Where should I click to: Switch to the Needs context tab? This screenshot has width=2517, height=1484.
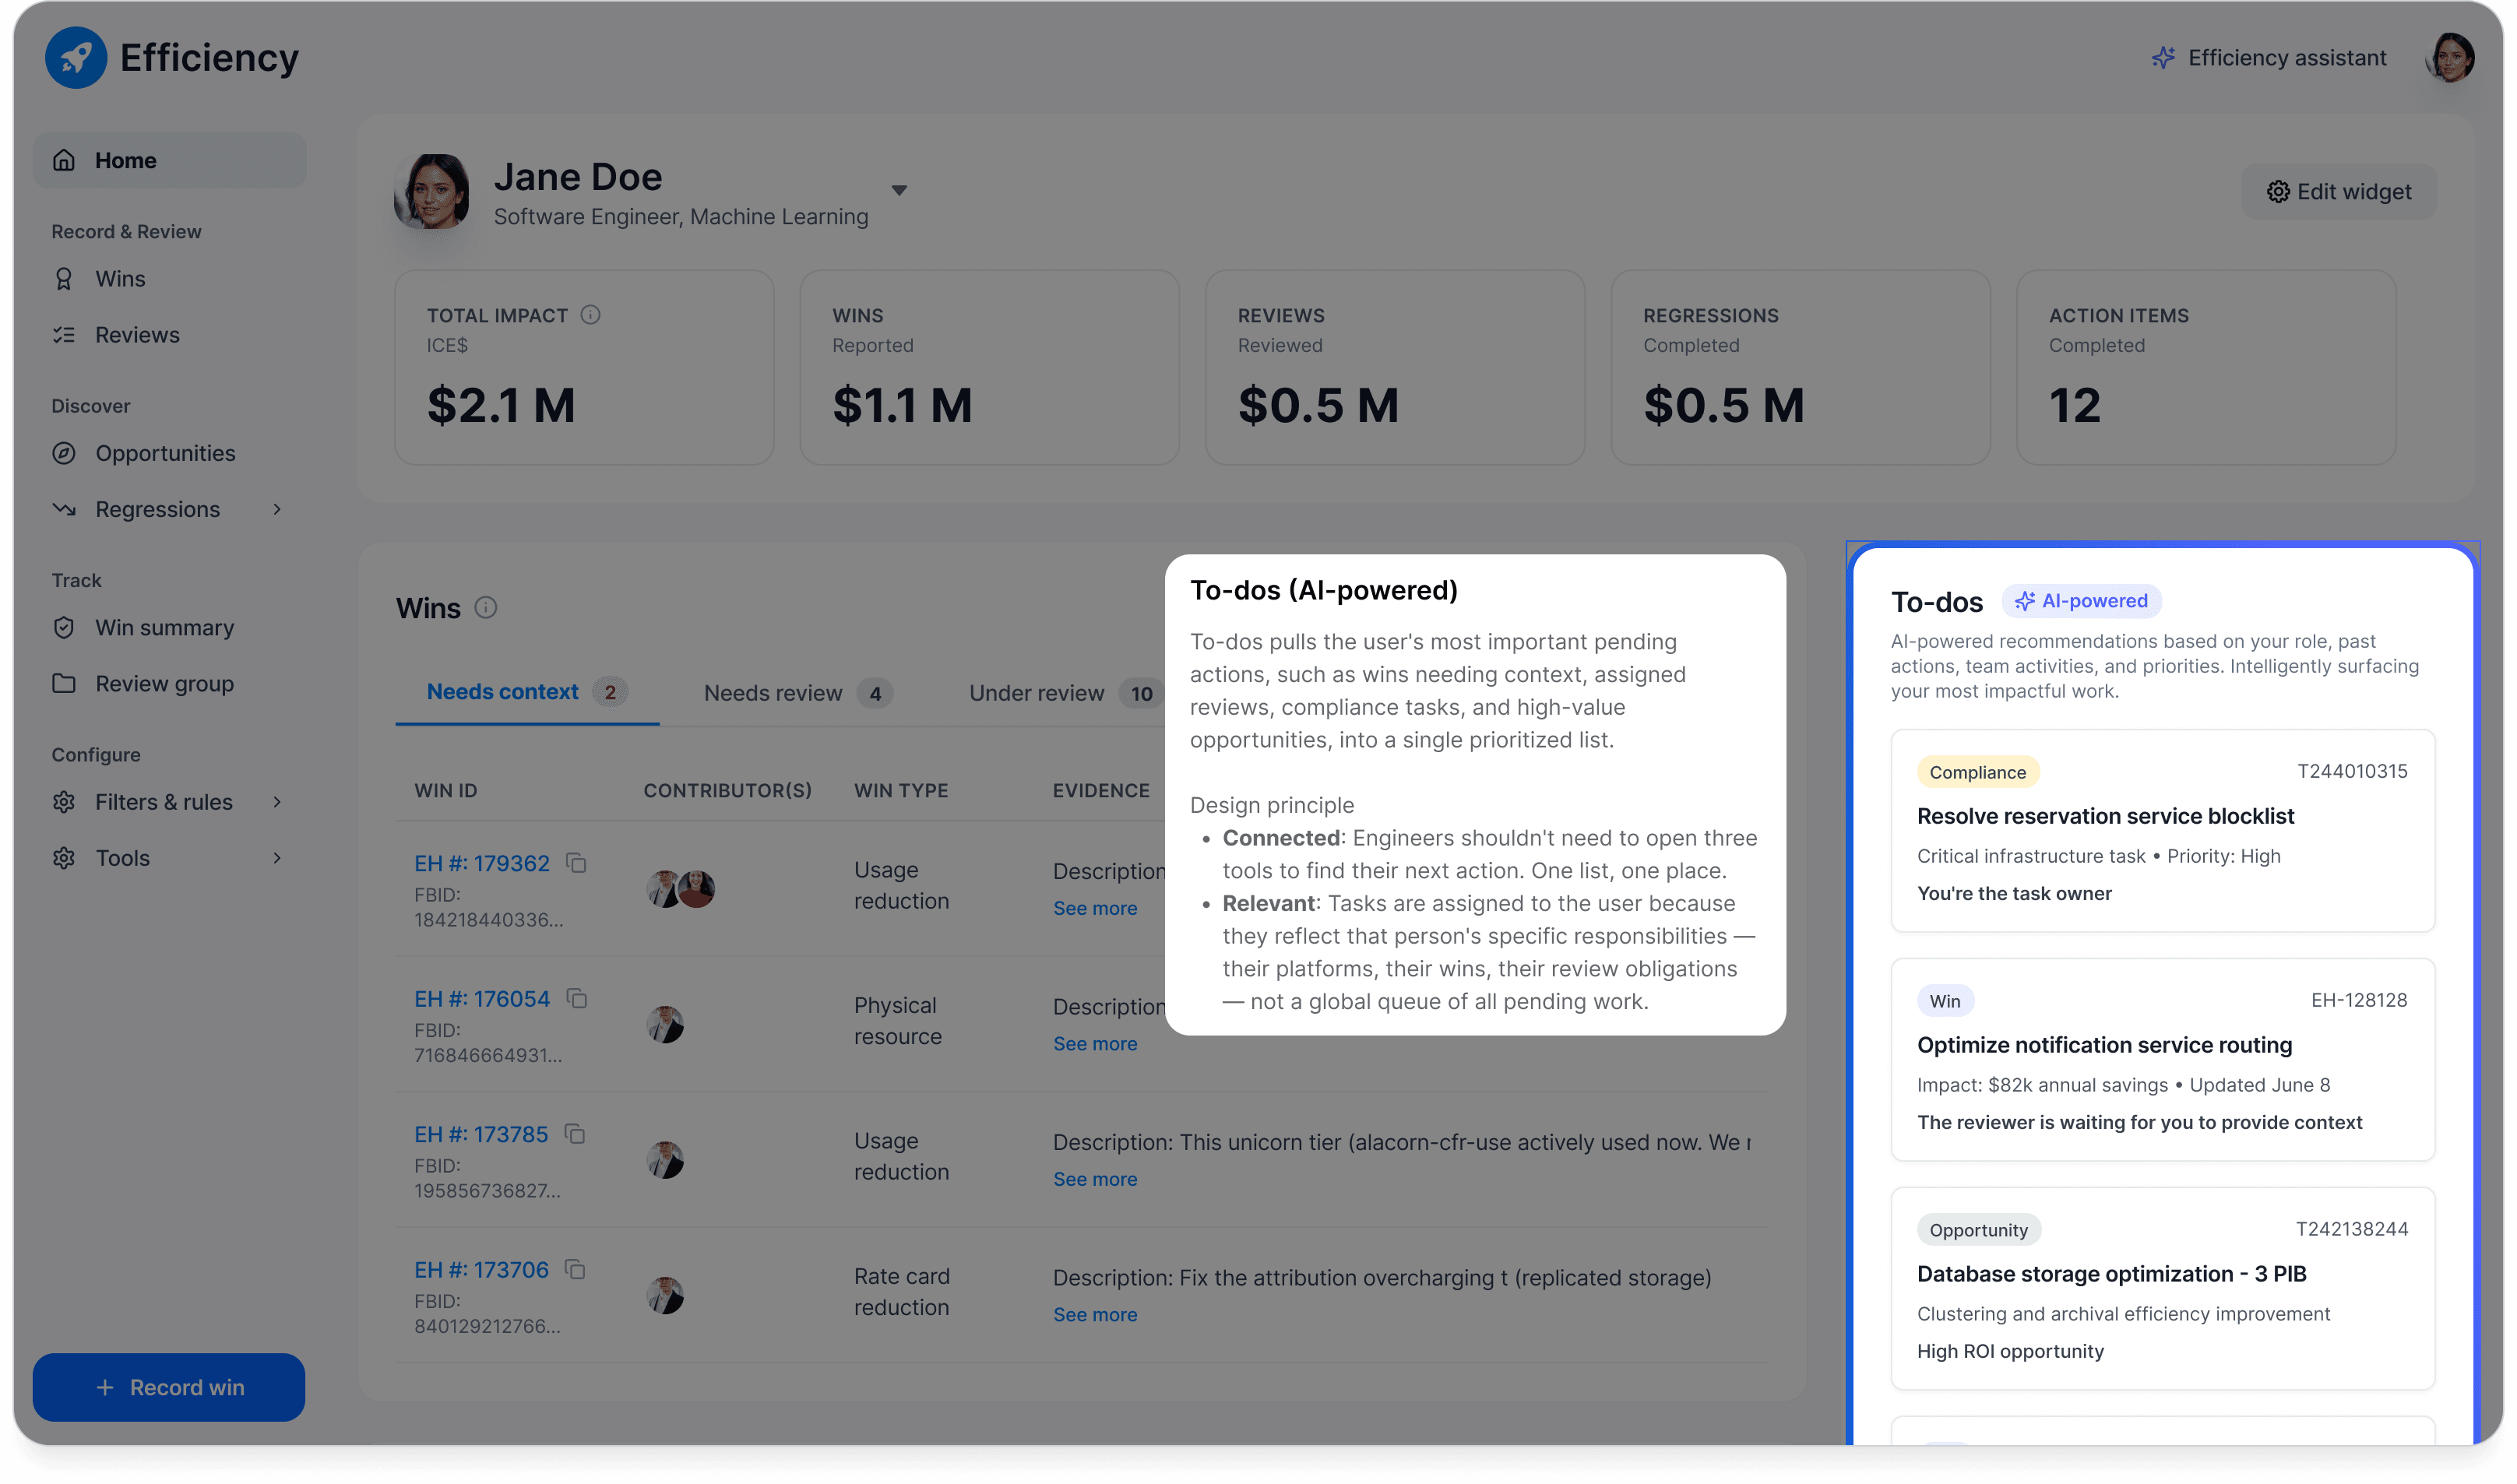click(x=527, y=692)
